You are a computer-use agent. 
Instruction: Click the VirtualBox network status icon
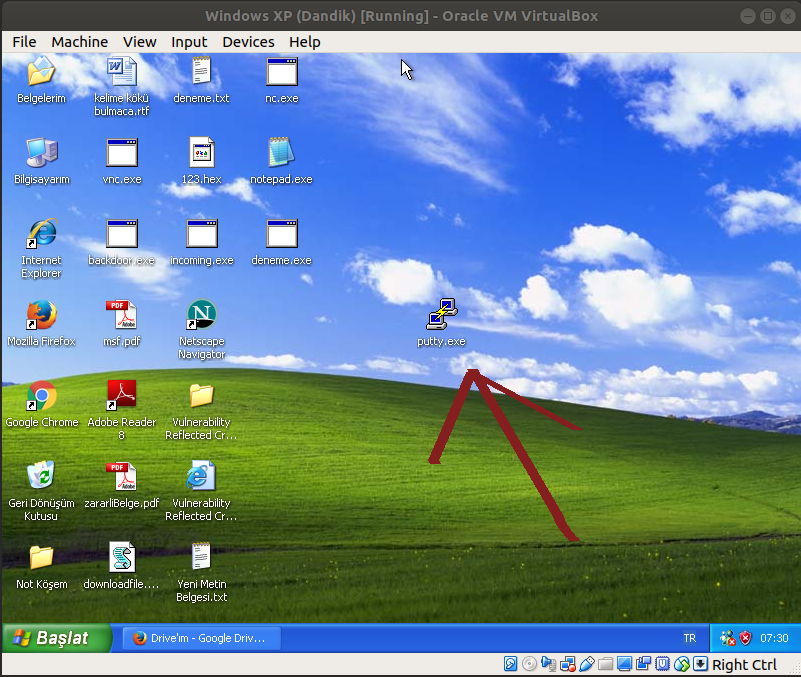568,664
